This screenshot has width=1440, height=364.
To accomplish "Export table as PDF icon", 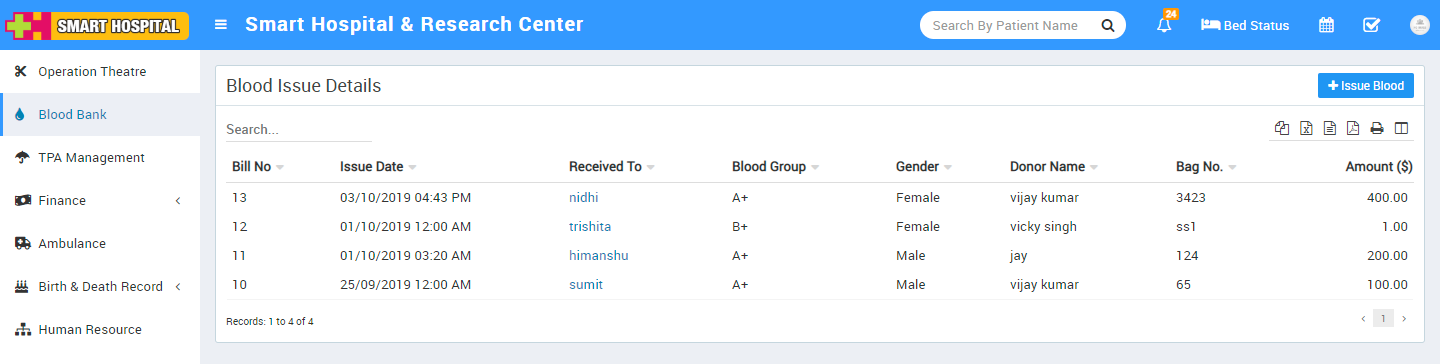I will 1353,128.
